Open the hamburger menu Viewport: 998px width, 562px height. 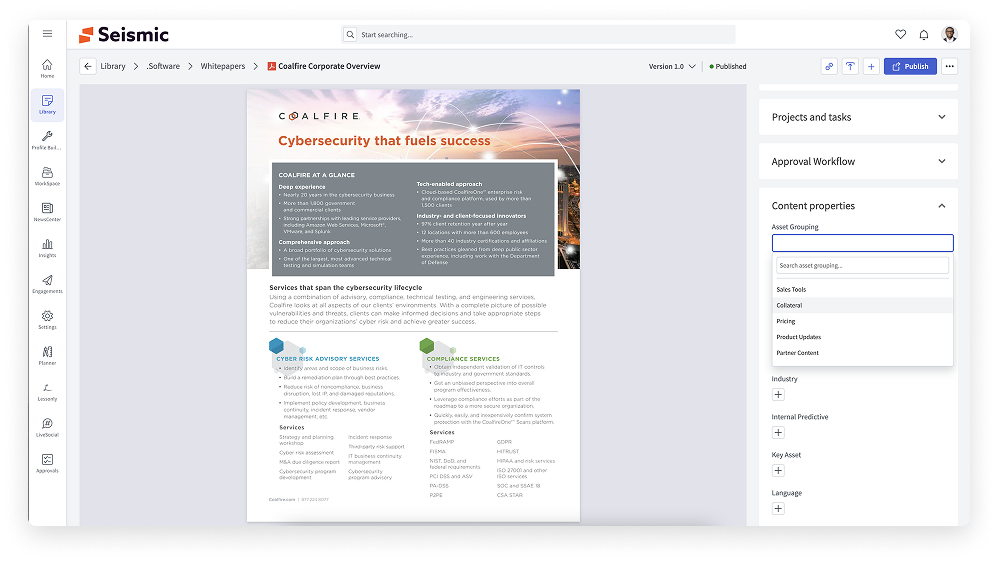pyautogui.click(x=47, y=34)
